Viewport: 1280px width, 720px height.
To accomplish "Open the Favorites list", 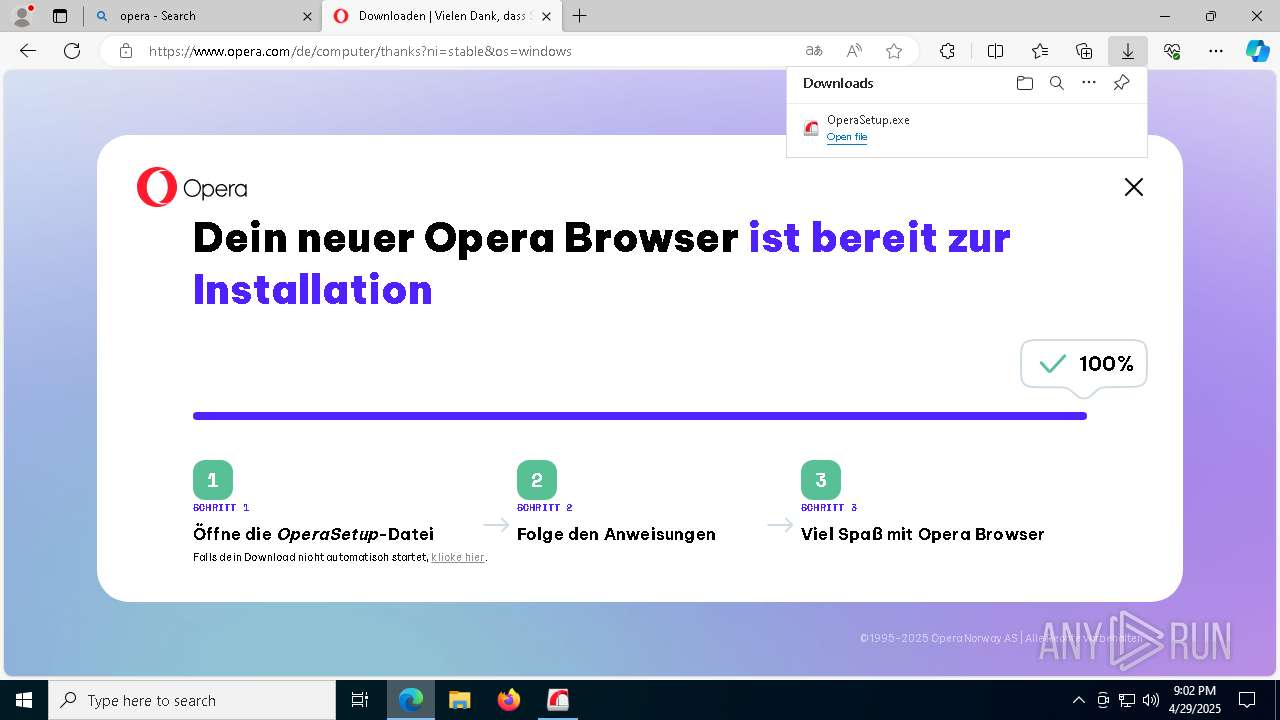I will point(1040,51).
